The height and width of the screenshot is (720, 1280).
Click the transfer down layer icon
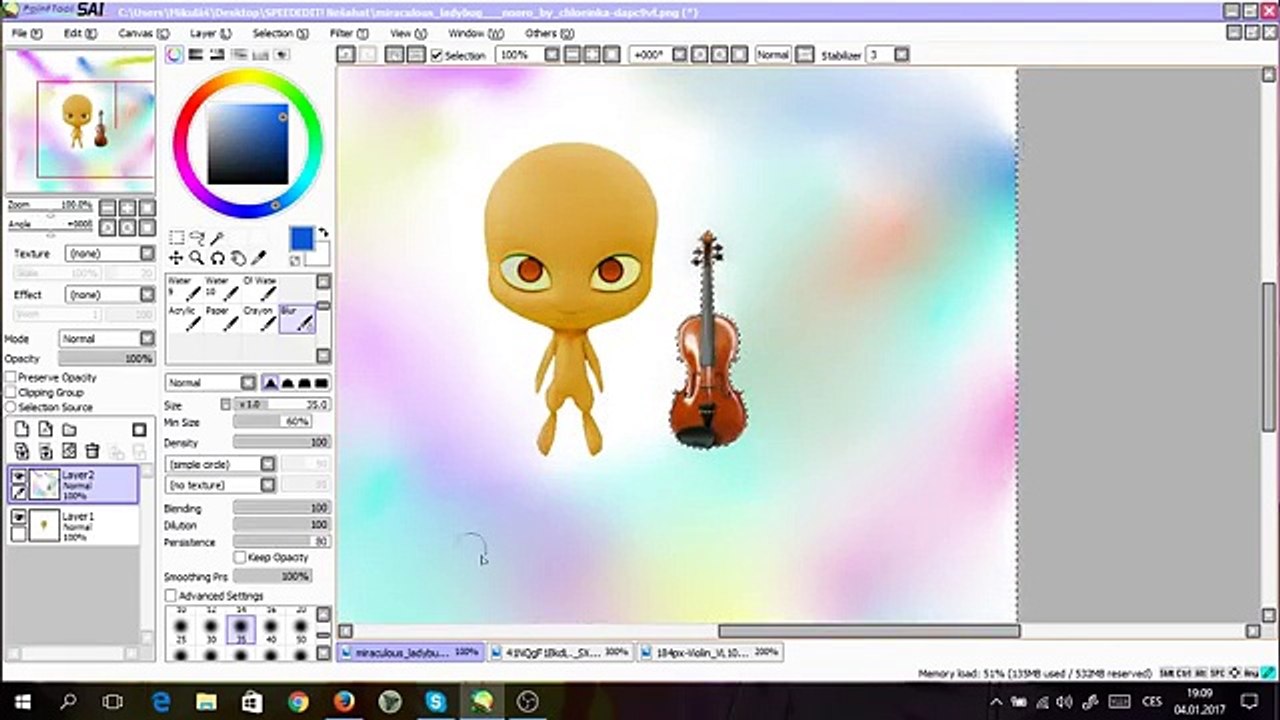pyautogui.click(x=21, y=451)
